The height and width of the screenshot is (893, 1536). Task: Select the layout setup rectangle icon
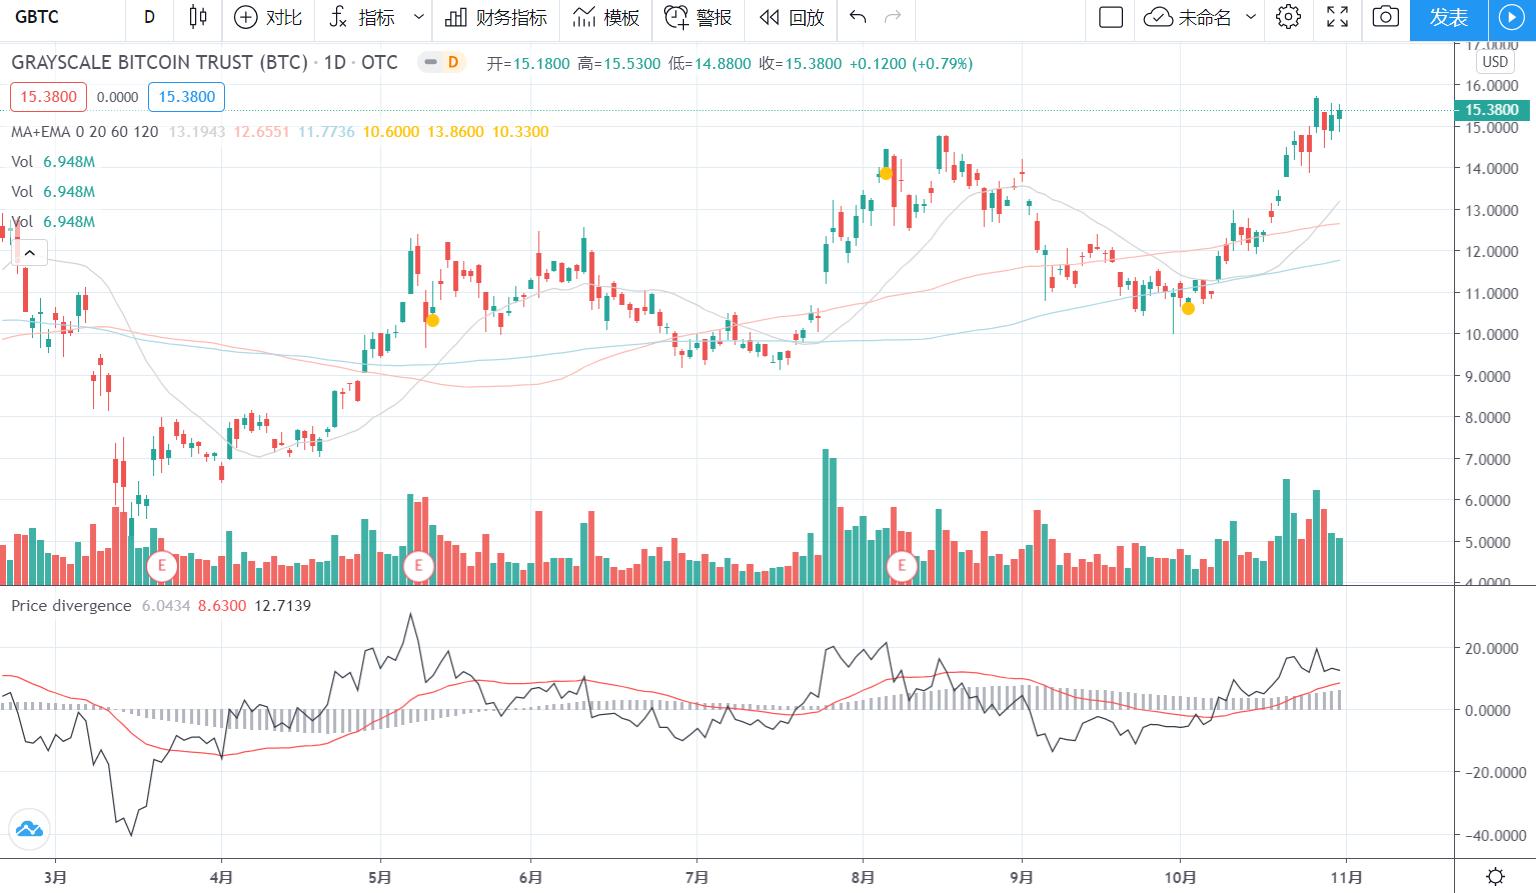(1110, 17)
